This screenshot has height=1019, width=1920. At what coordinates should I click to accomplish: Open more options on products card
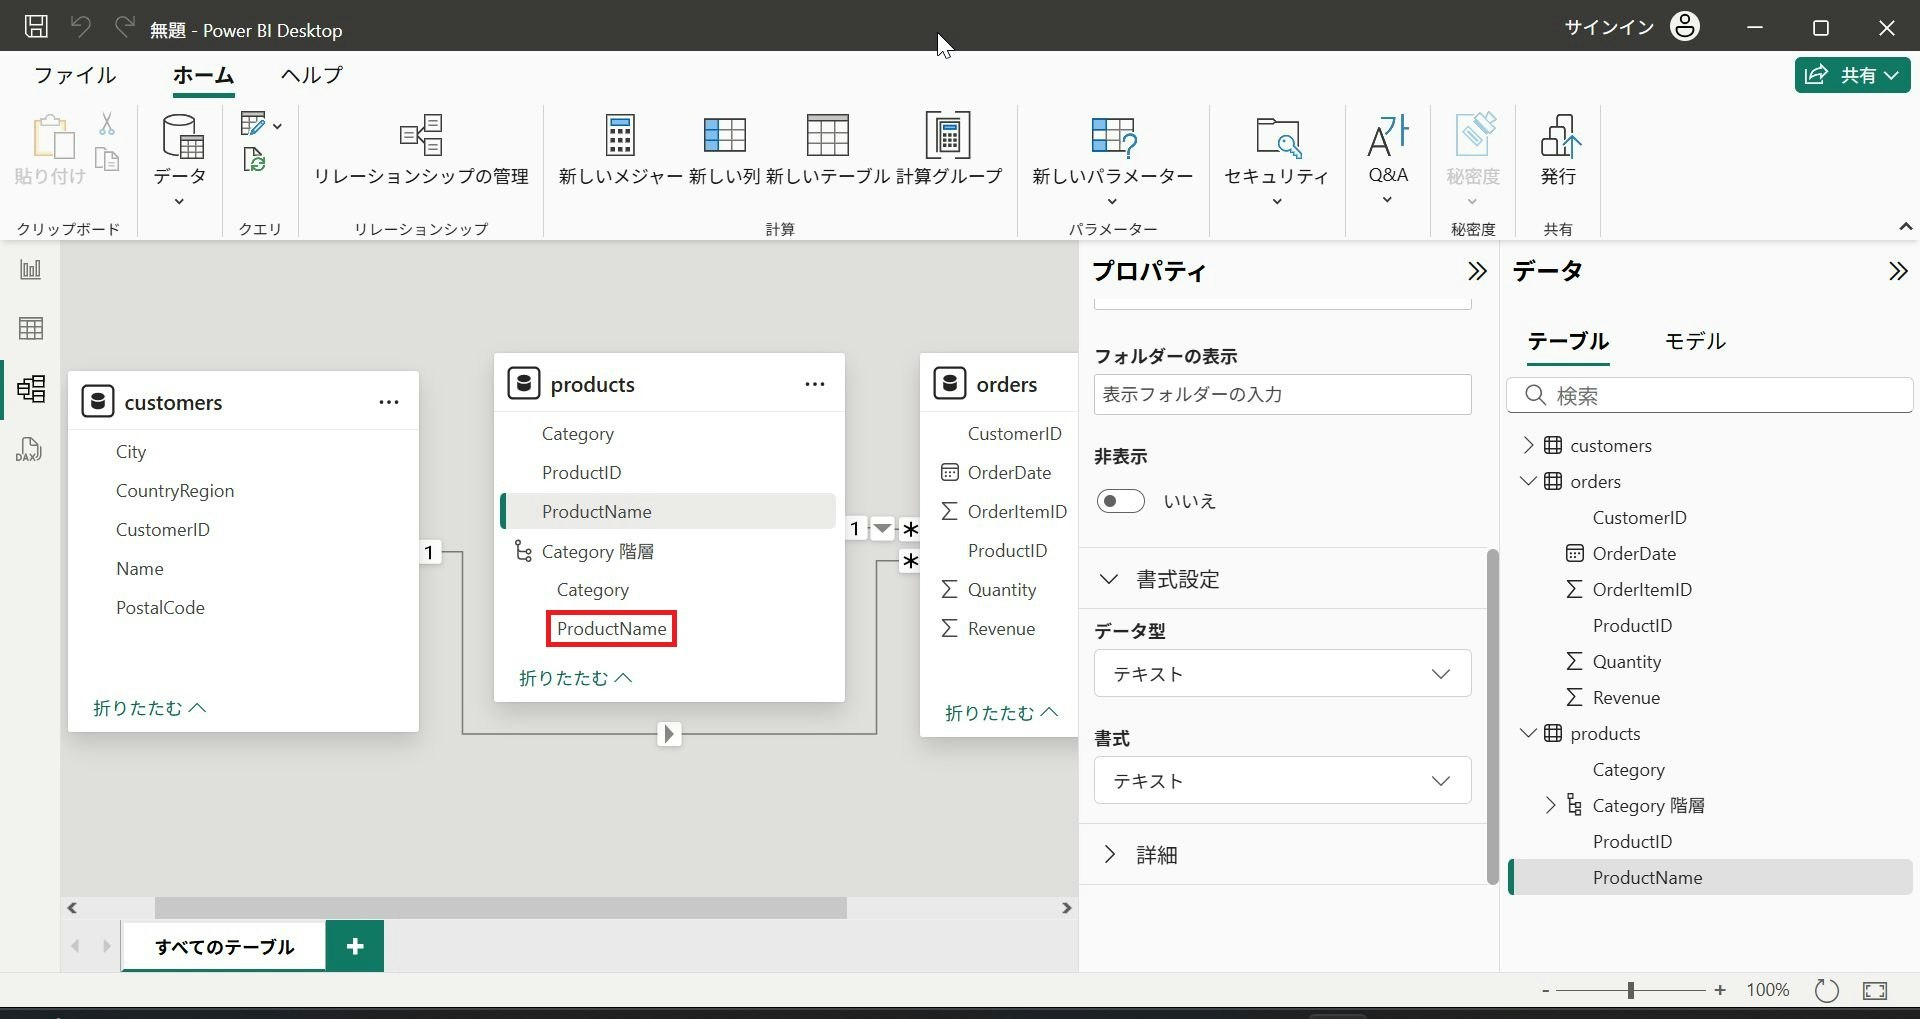pyautogui.click(x=815, y=384)
